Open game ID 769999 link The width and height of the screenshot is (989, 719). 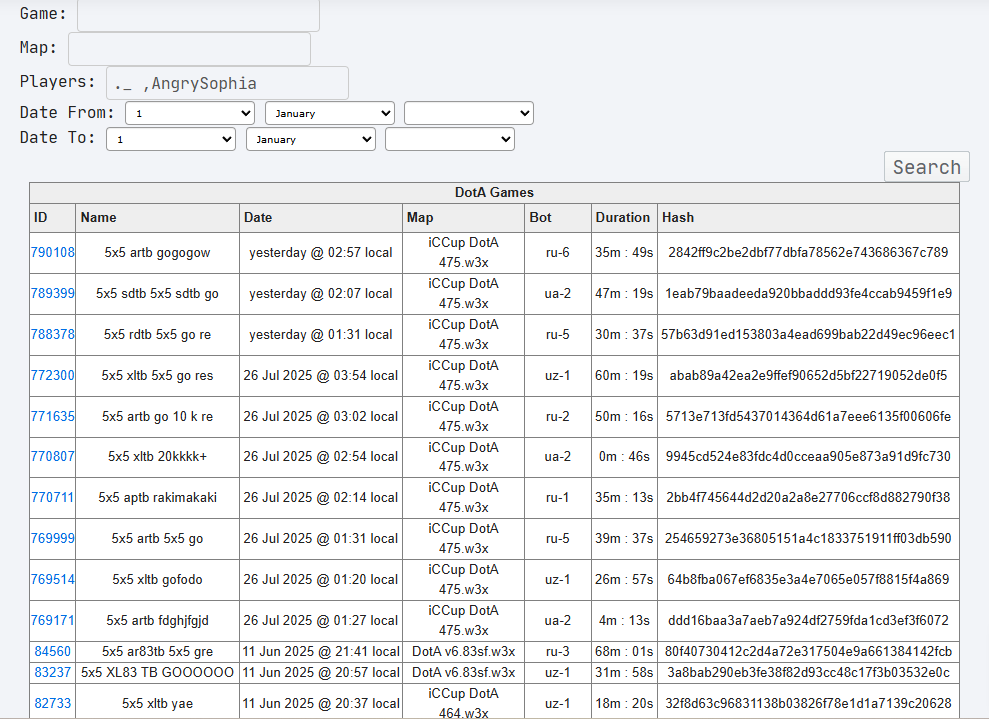pyautogui.click(x=52, y=538)
